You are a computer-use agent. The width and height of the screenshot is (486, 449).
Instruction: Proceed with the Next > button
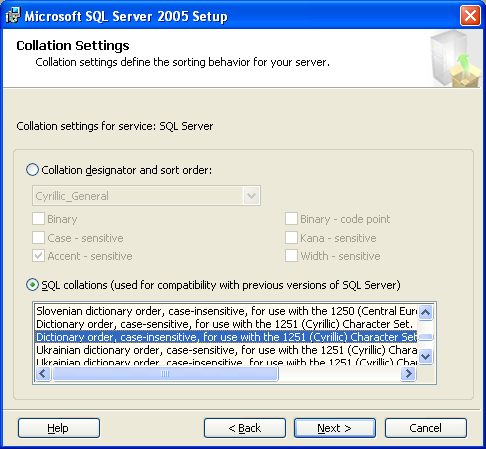point(335,428)
